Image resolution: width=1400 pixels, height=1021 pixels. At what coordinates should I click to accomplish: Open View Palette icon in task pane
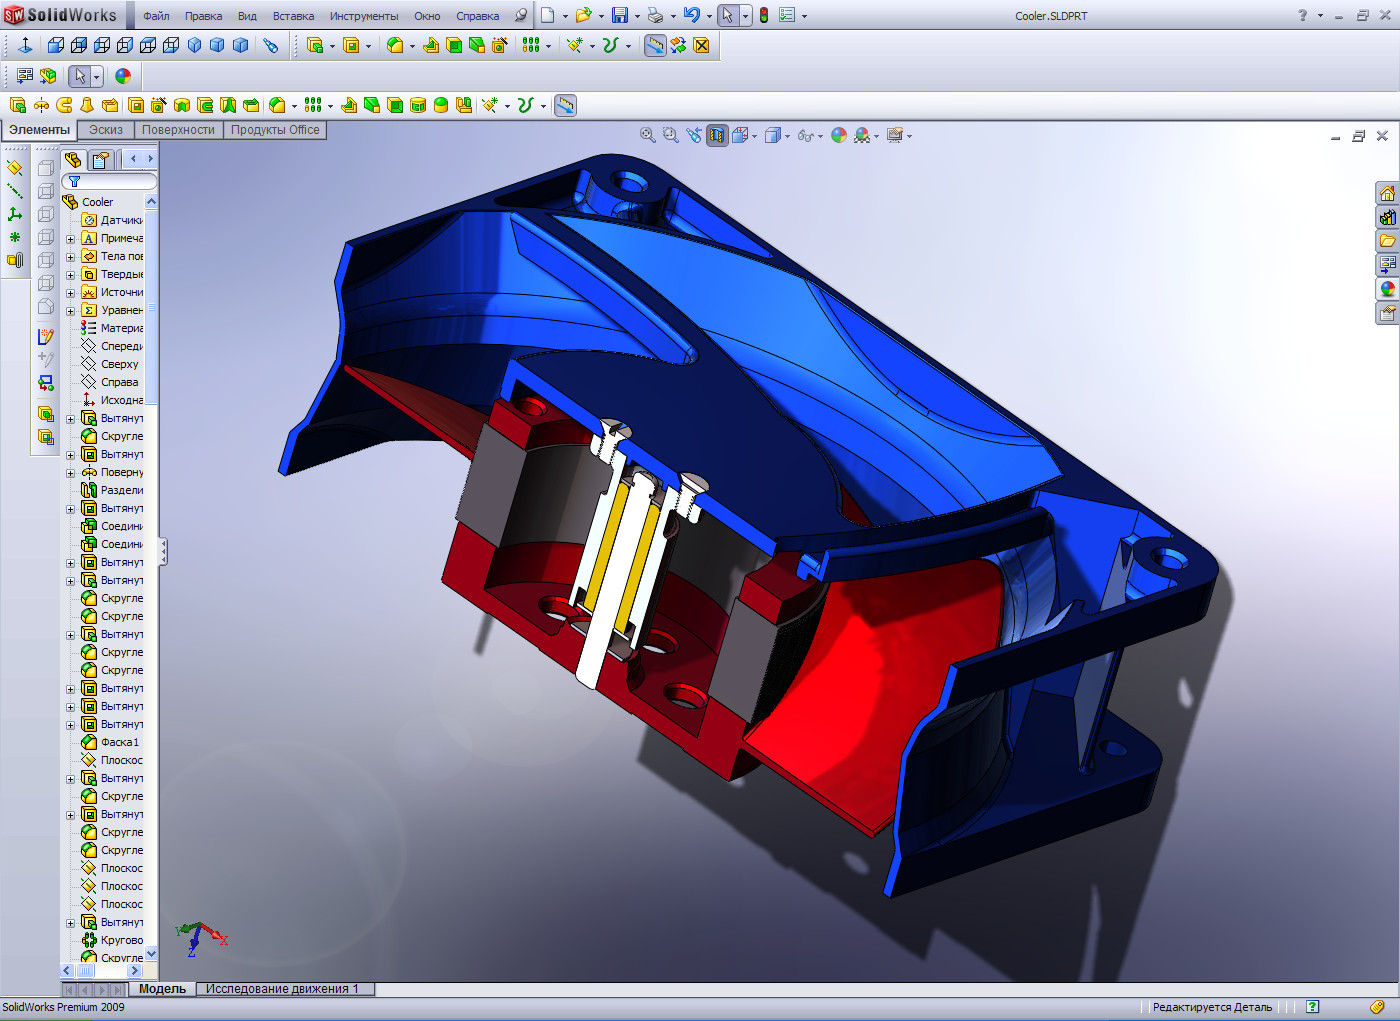[1387, 265]
